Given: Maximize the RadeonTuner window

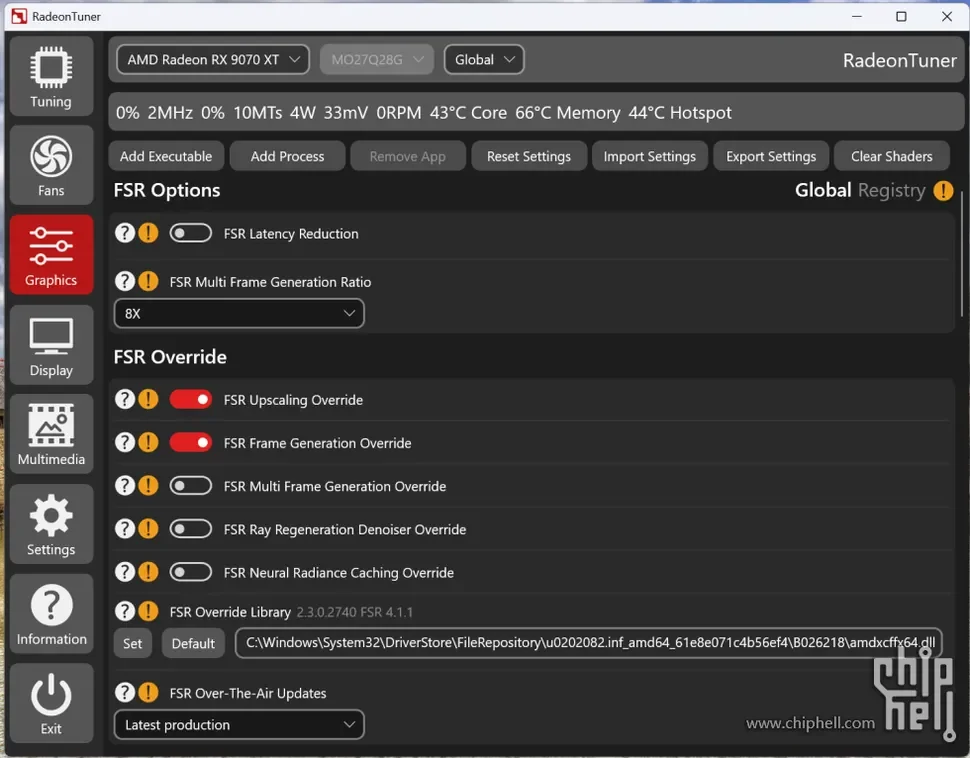Looking at the screenshot, I should point(901,17).
